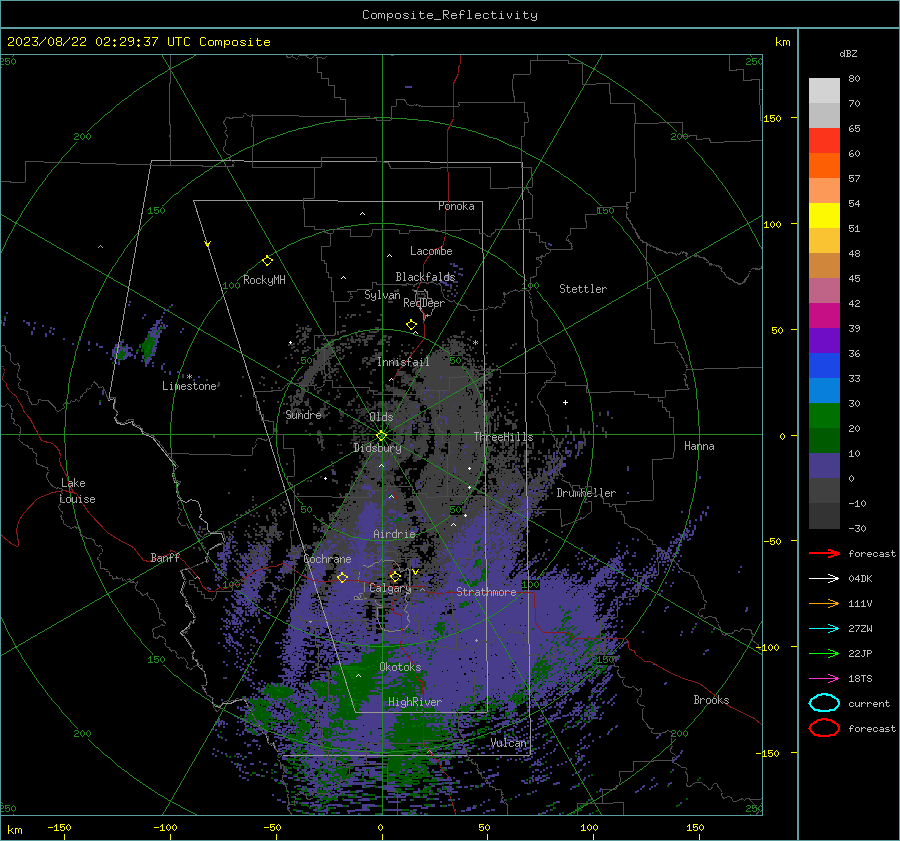Click the ThreeHills town label
The width and height of the screenshot is (900, 841).
click(503, 437)
